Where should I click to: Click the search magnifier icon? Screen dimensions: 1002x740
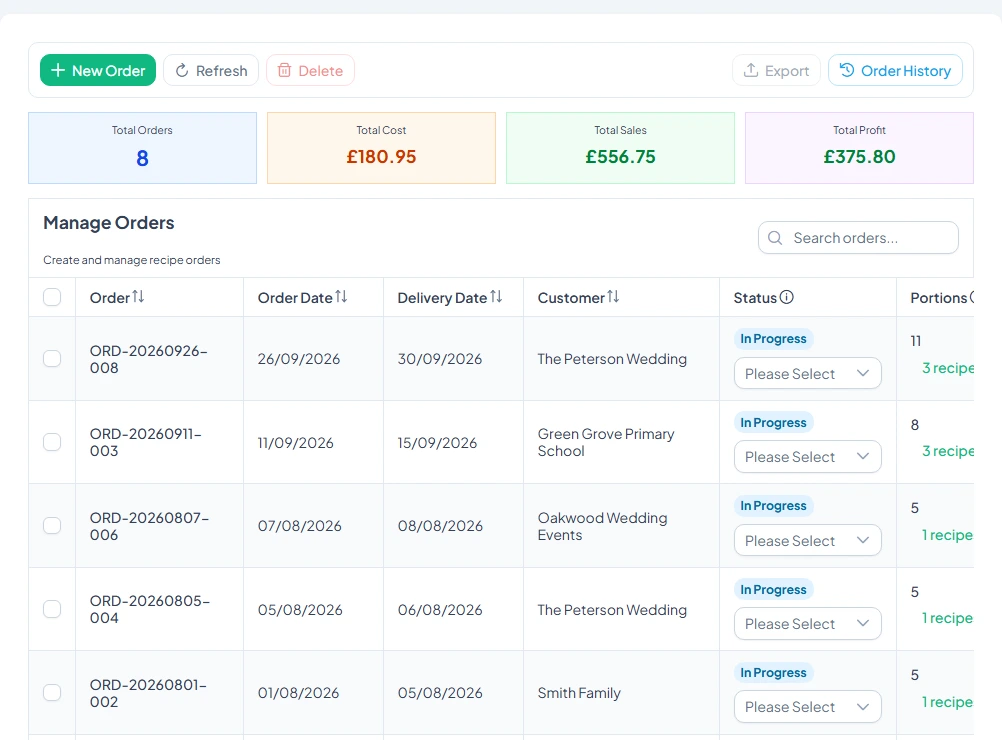click(775, 238)
